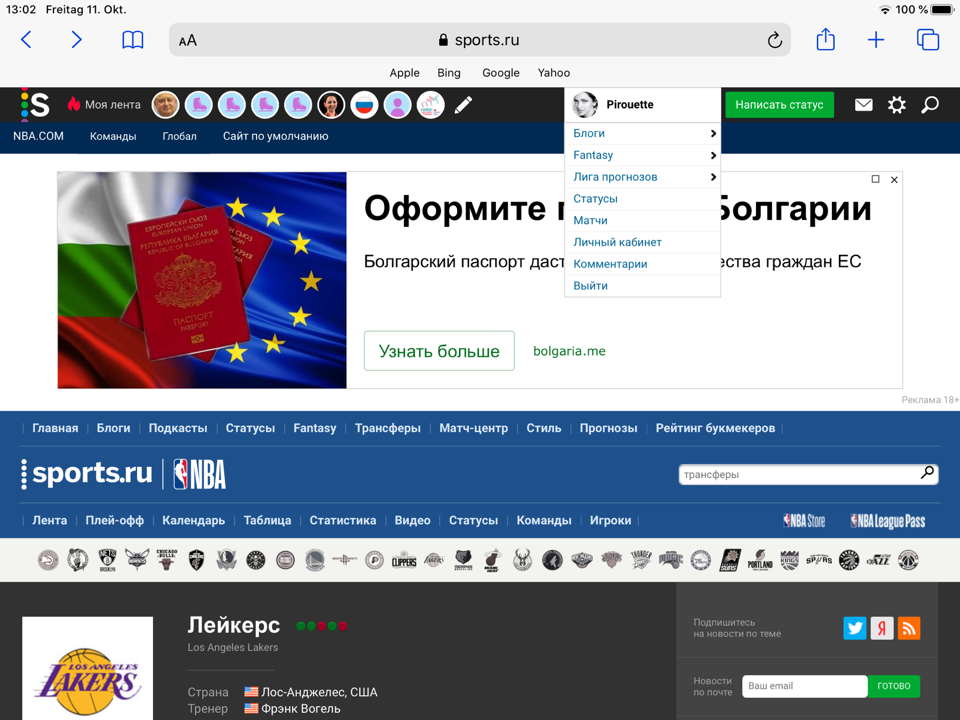Close the Bulgaria ad with X
960x720 pixels.
894,179
